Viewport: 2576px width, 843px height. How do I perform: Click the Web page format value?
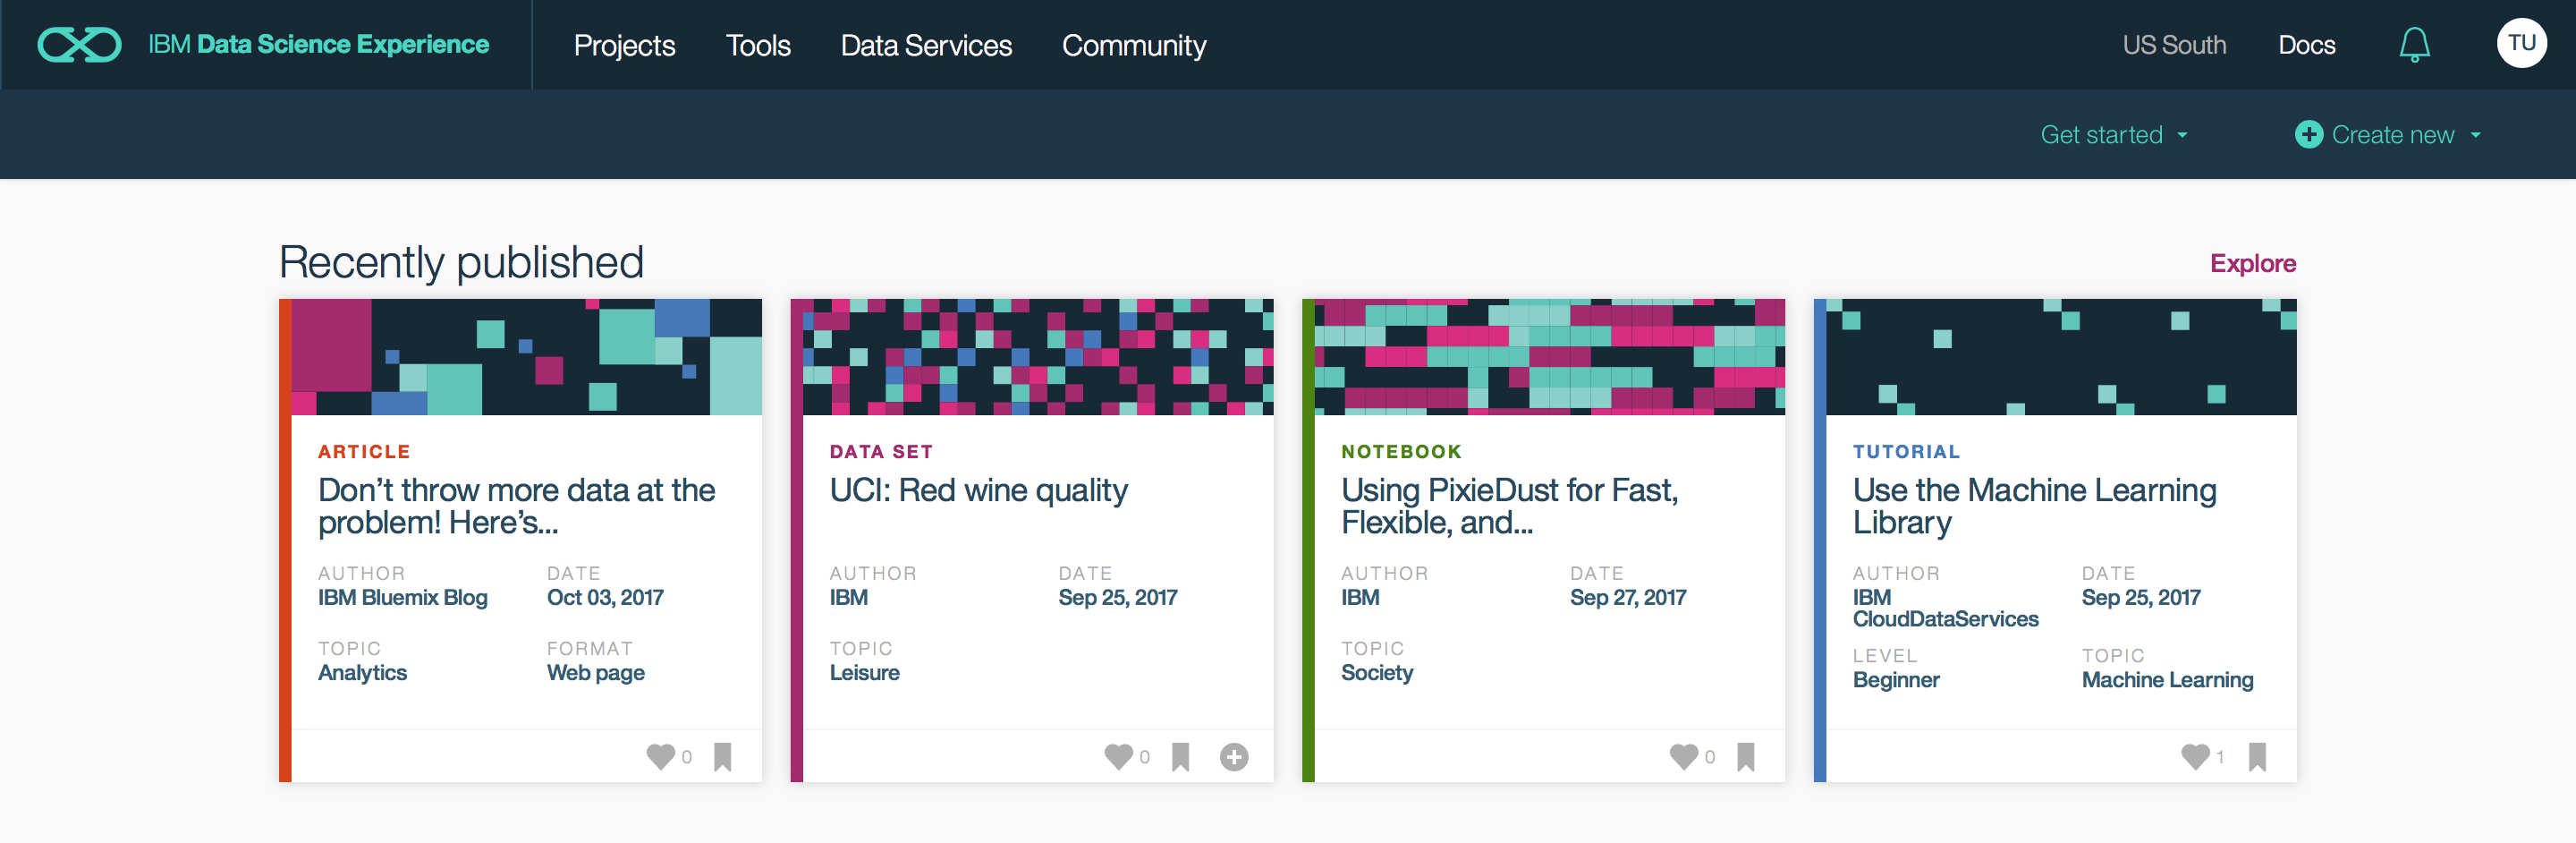595,673
